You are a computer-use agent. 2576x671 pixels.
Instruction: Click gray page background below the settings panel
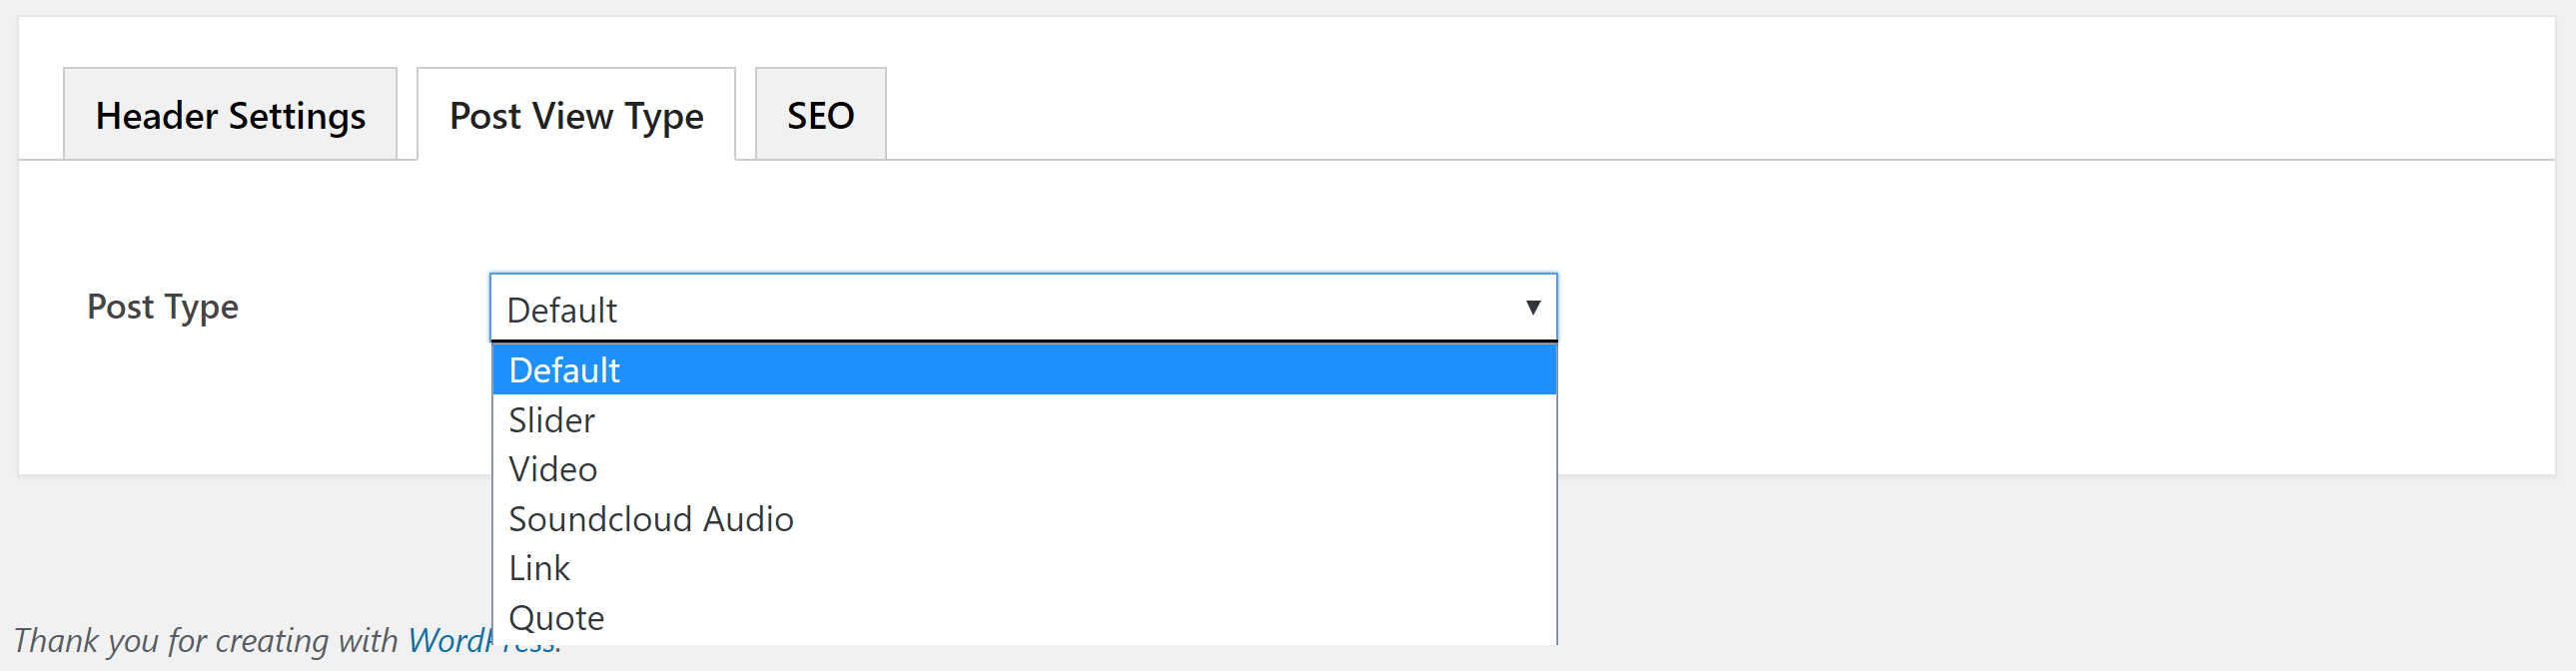pos(2000,570)
